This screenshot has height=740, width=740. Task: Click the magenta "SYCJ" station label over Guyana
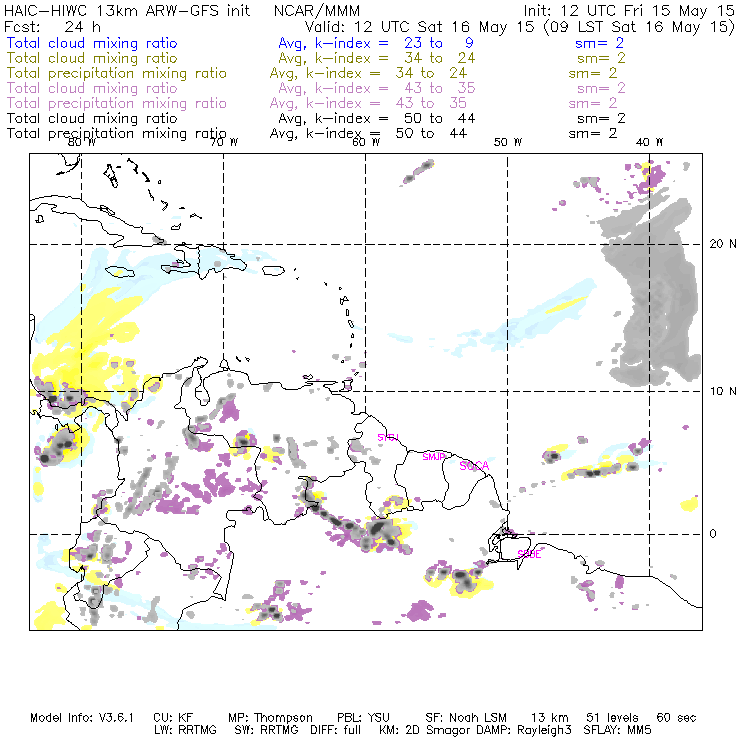click(388, 437)
